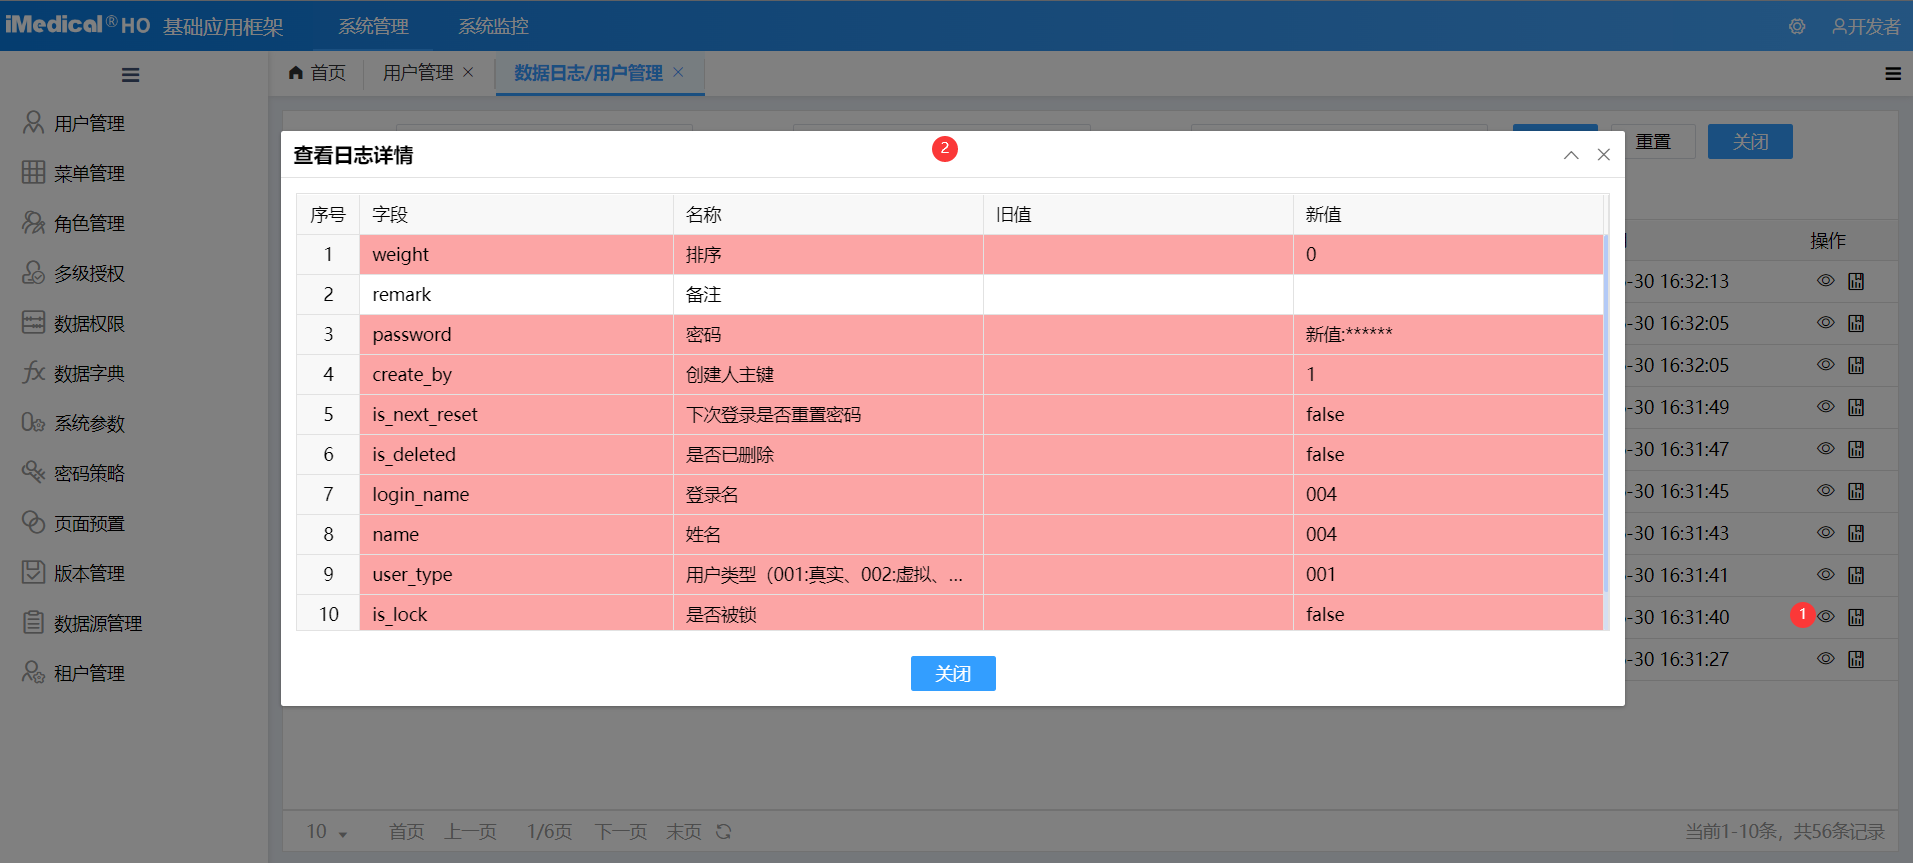View log details of the 16:32:13 row
The height and width of the screenshot is (863, 1913).
coord(1826,281)
